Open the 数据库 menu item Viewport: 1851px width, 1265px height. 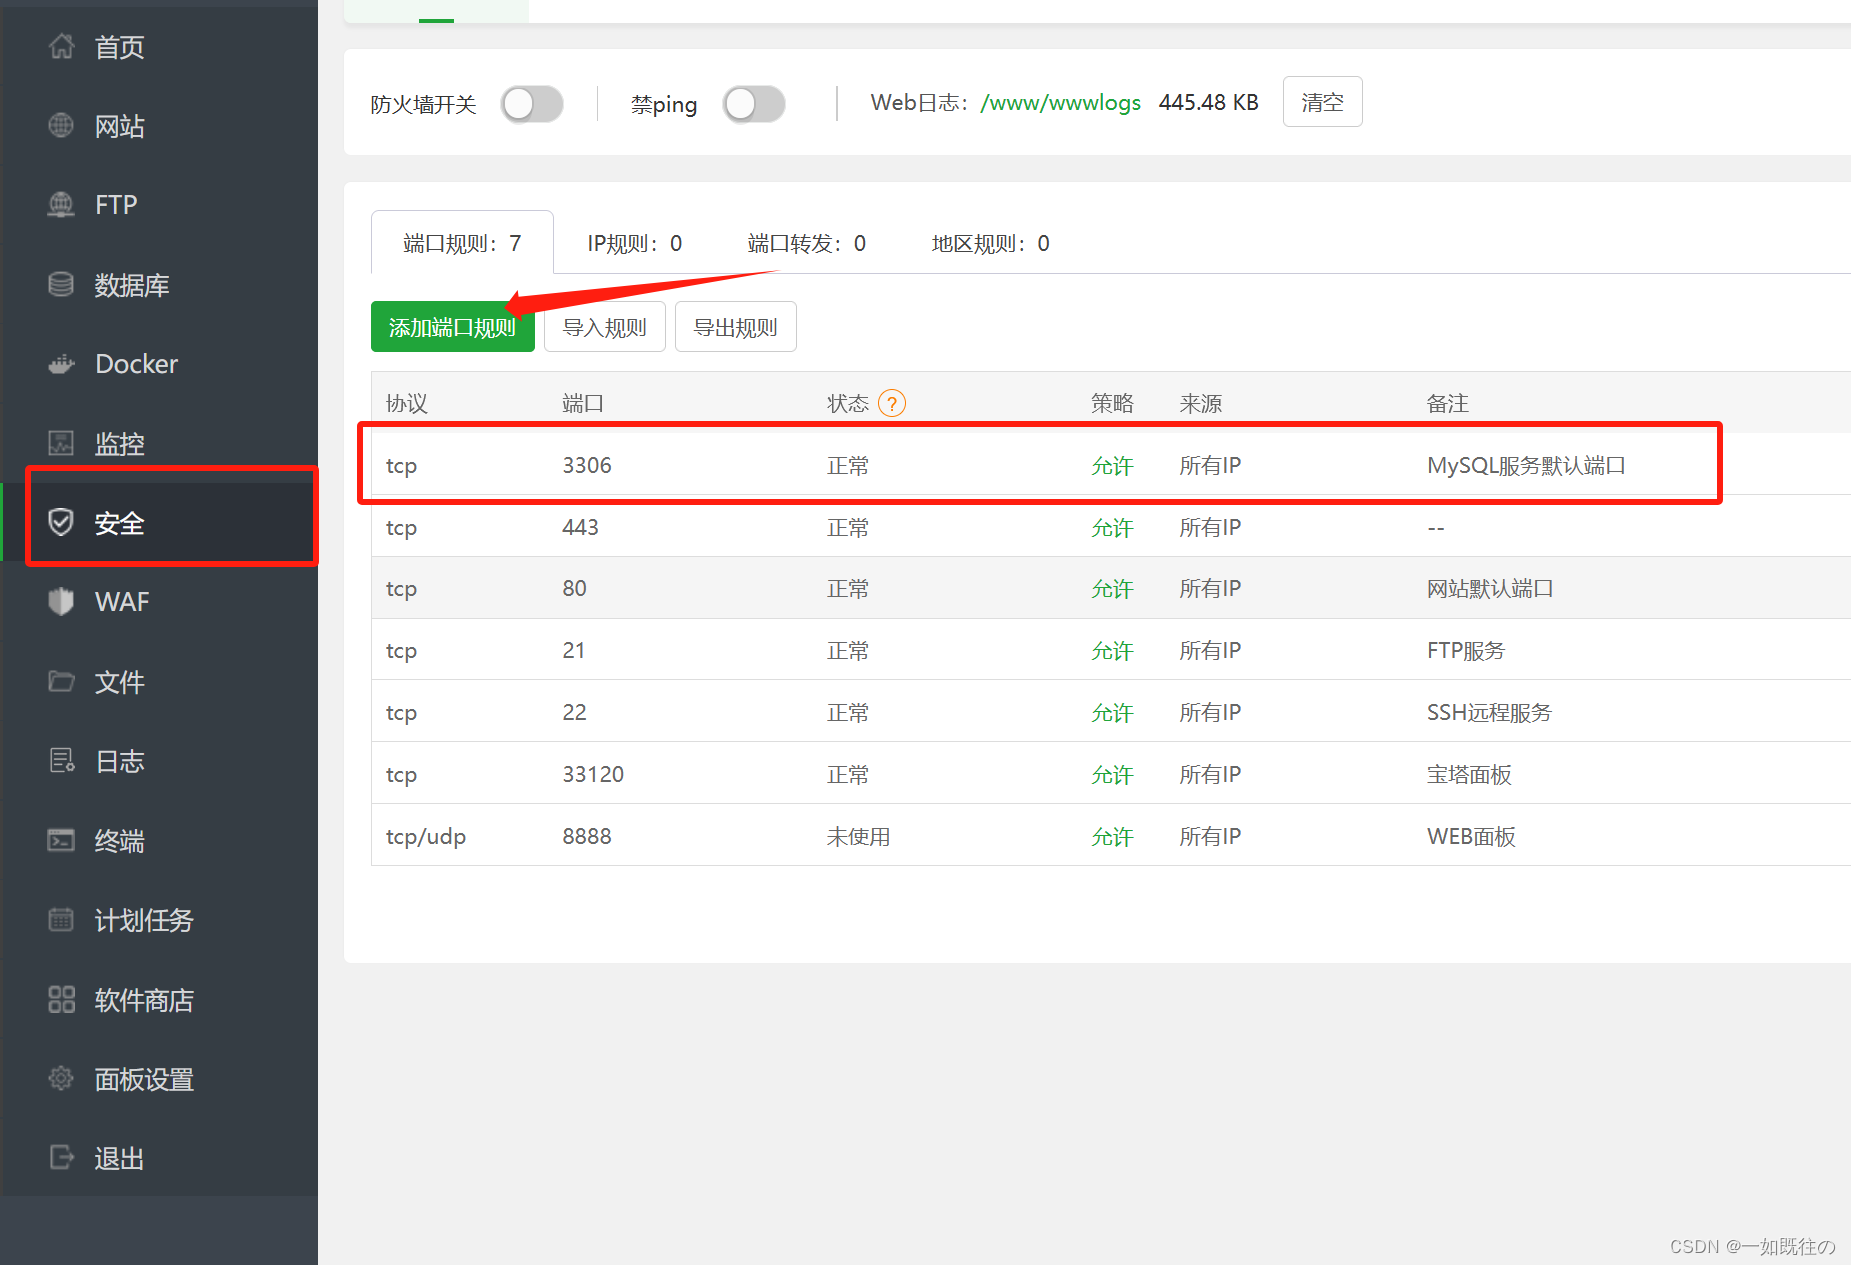coord(160,284)
